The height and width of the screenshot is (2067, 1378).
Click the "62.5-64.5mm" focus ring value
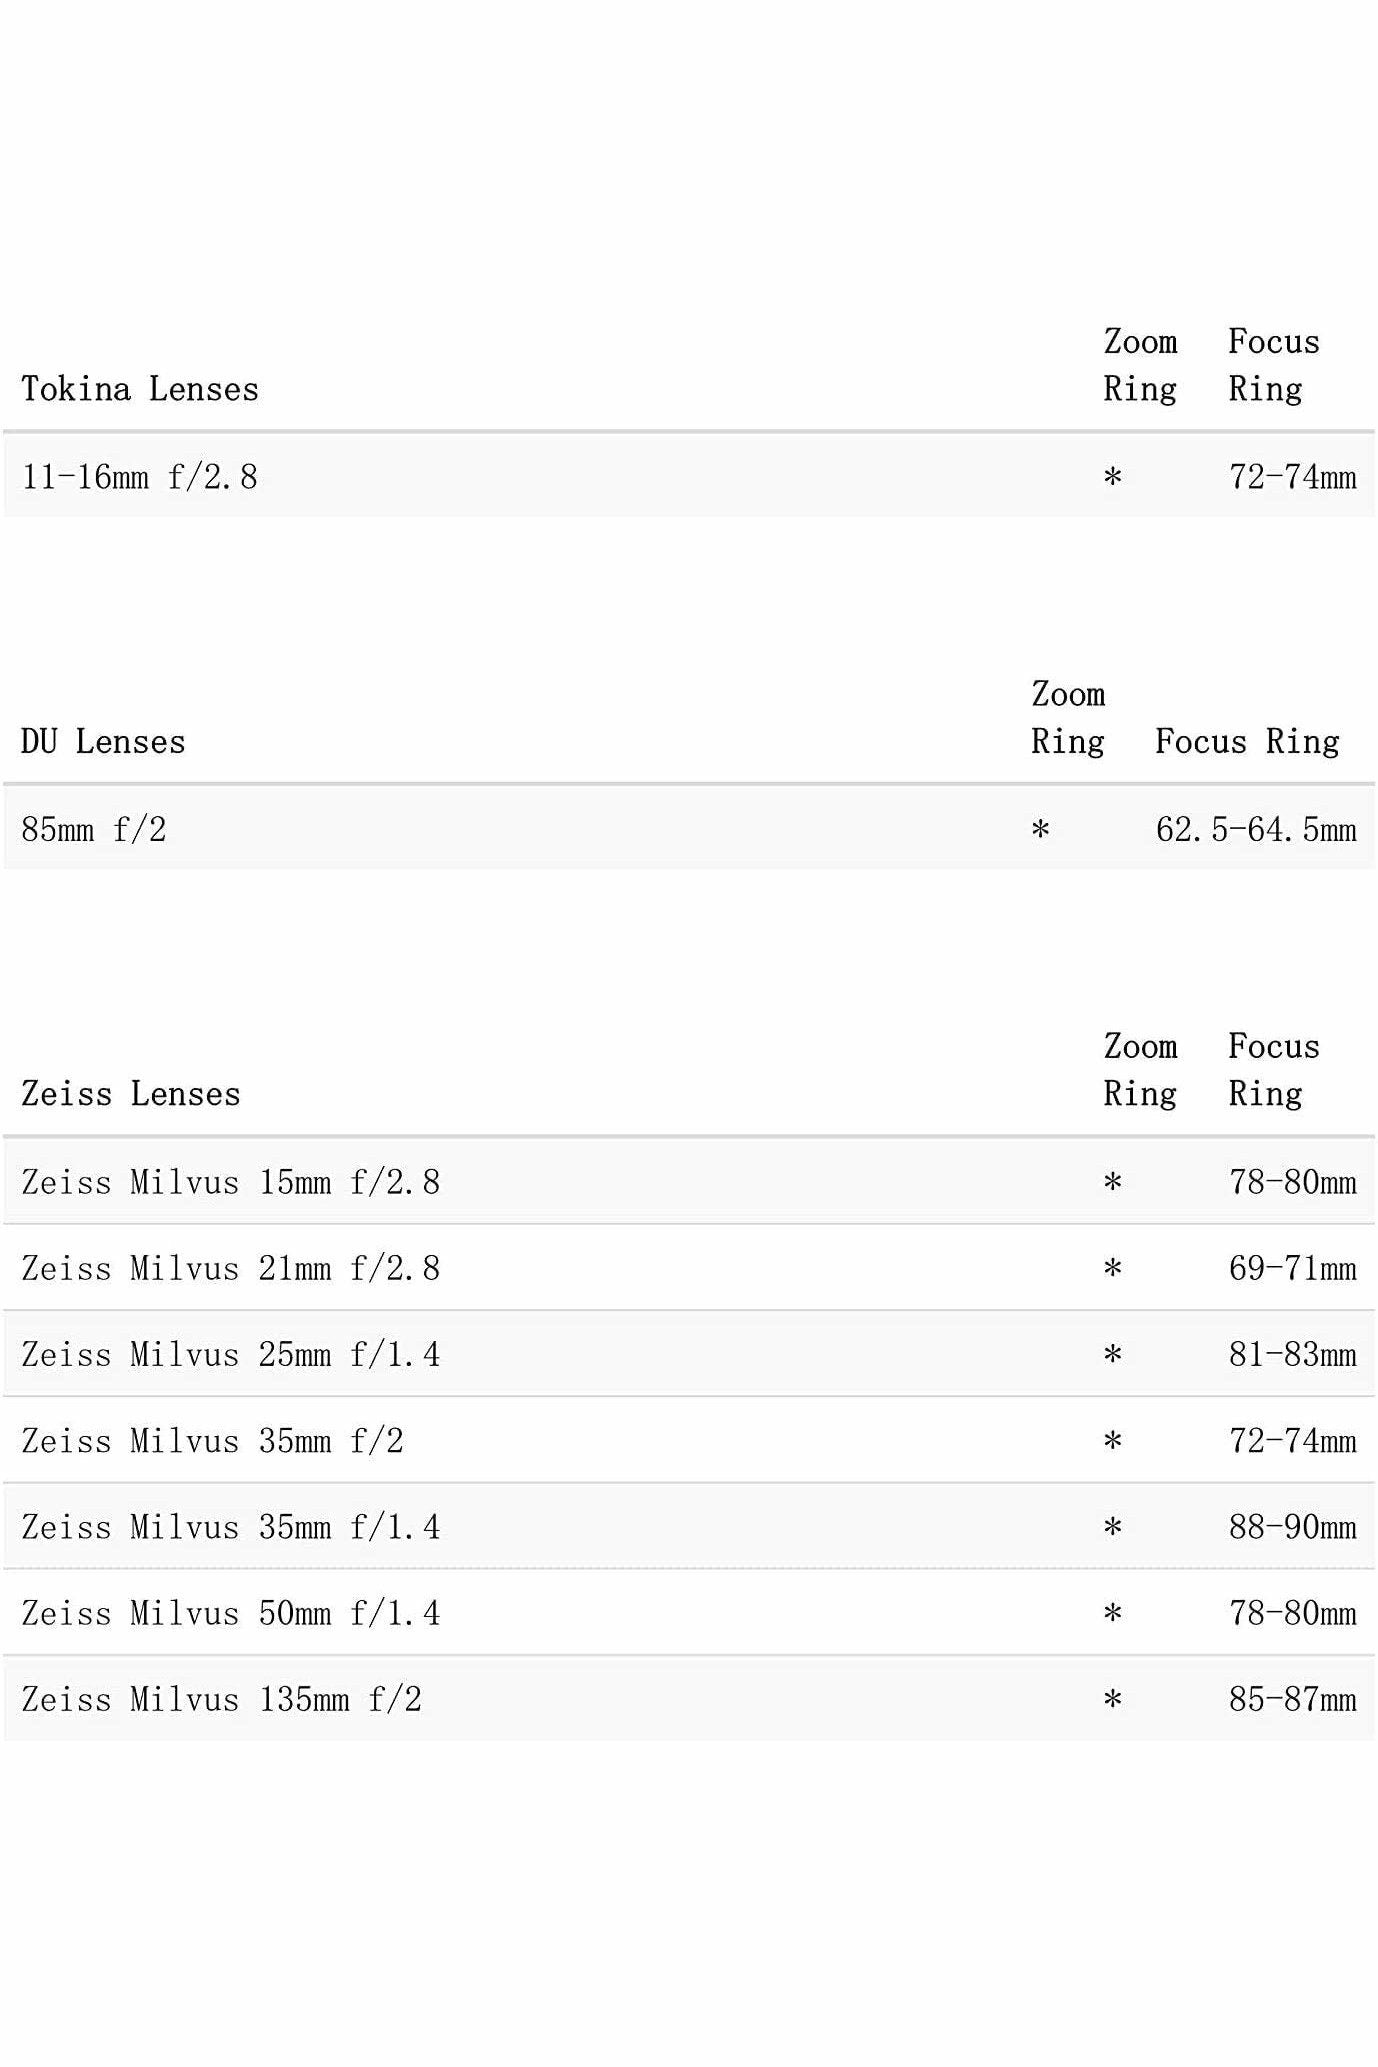pos(1256,830)
